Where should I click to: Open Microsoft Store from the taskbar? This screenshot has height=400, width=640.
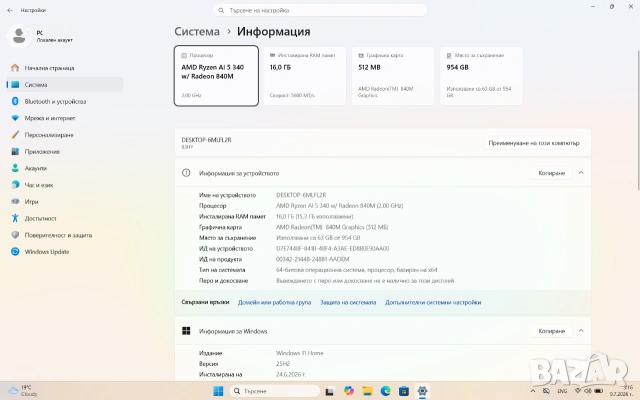coord(404,391)
